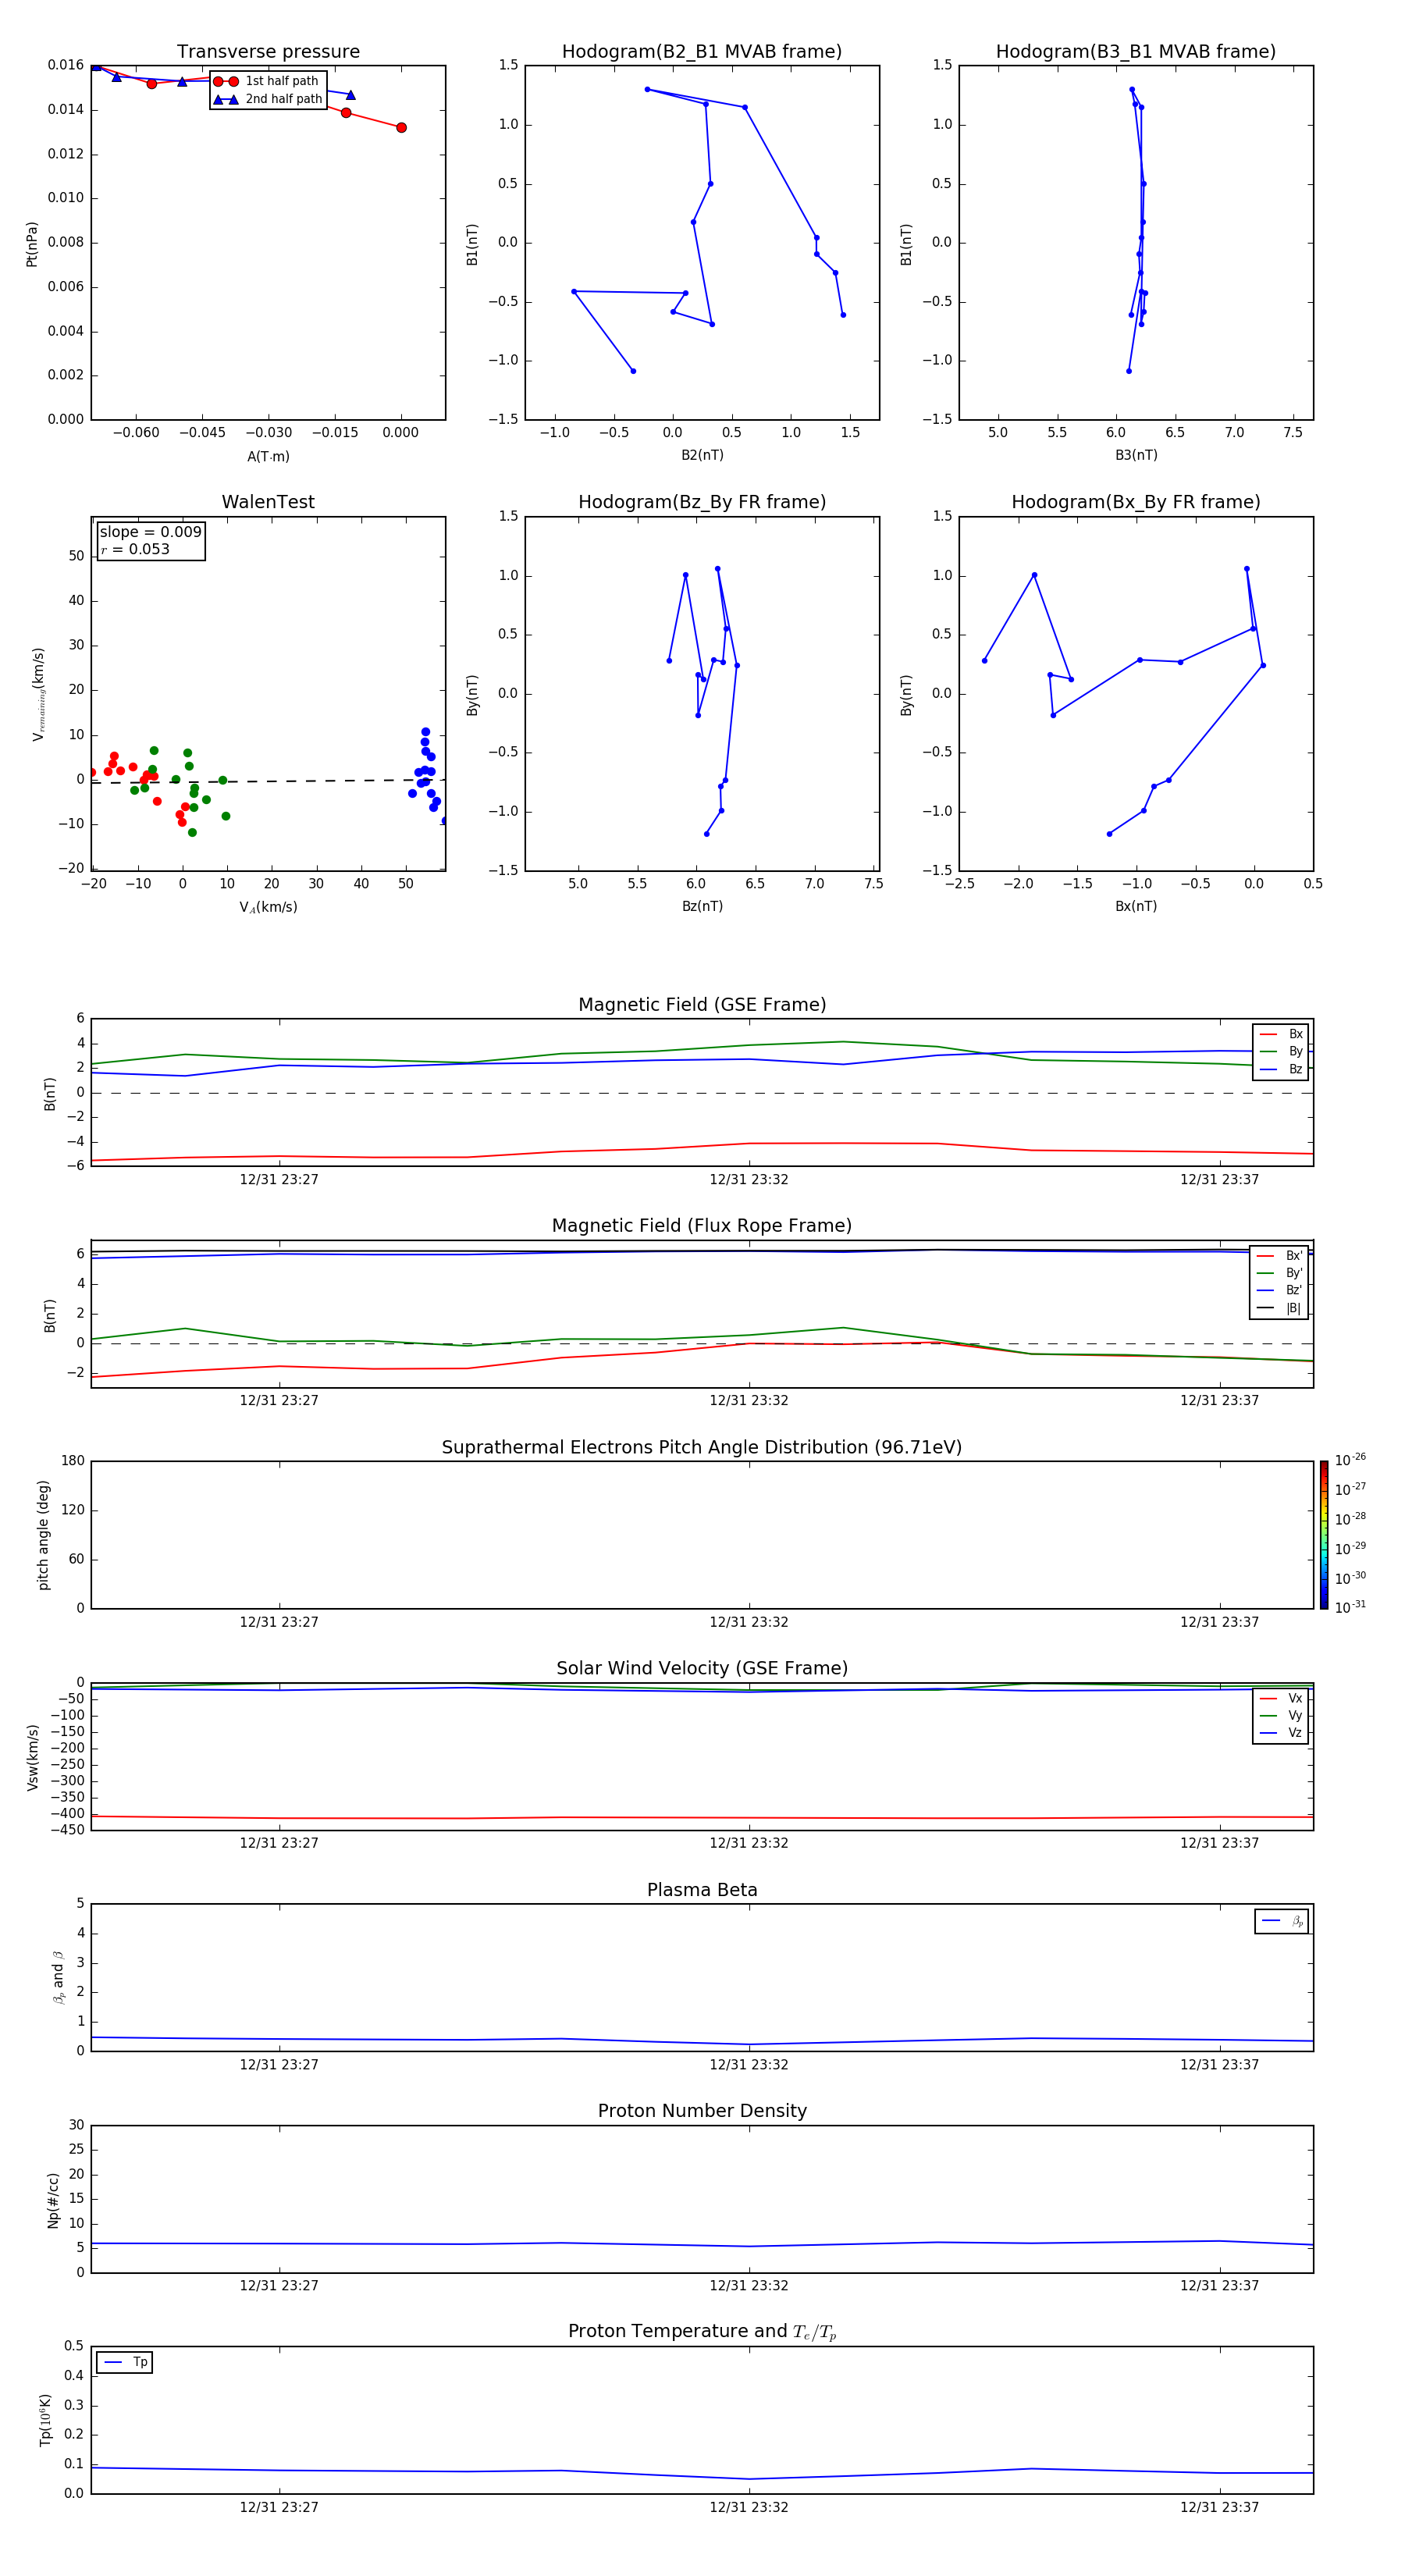The image size is (1405, 2576).
Task: Click the "Bx(nT)" x-axis label
Action: click(1136, 906)
